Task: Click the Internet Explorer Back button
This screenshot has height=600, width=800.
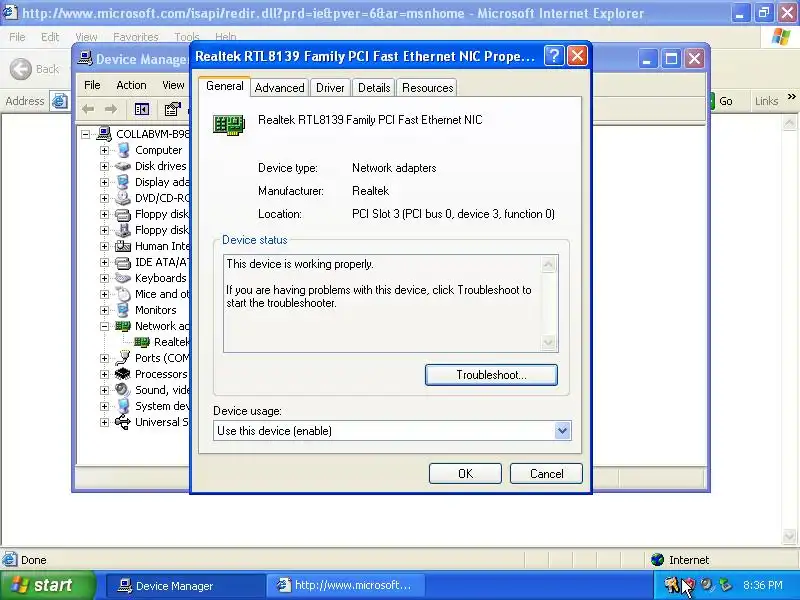Action: [x=35, y=69]
